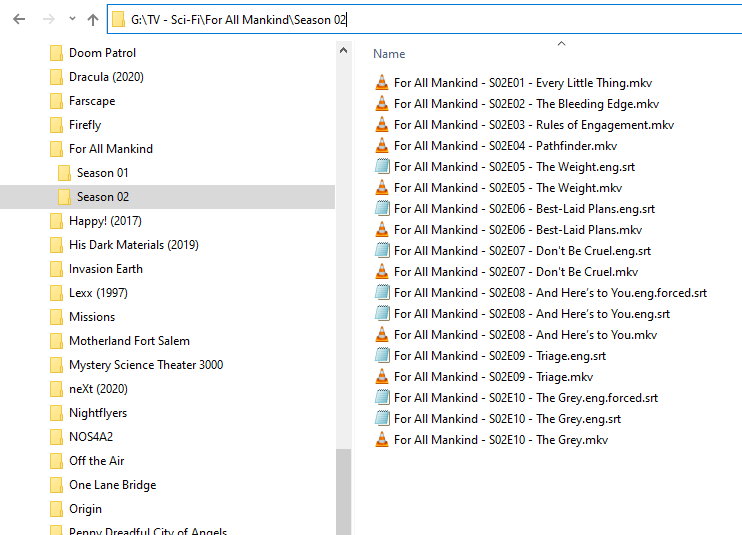The width and height of the screenshot is (742, 535).
Task: Select VLC icon for S02E06 Best-Laid Plans.mkv
Action: [x=382, y=230]
